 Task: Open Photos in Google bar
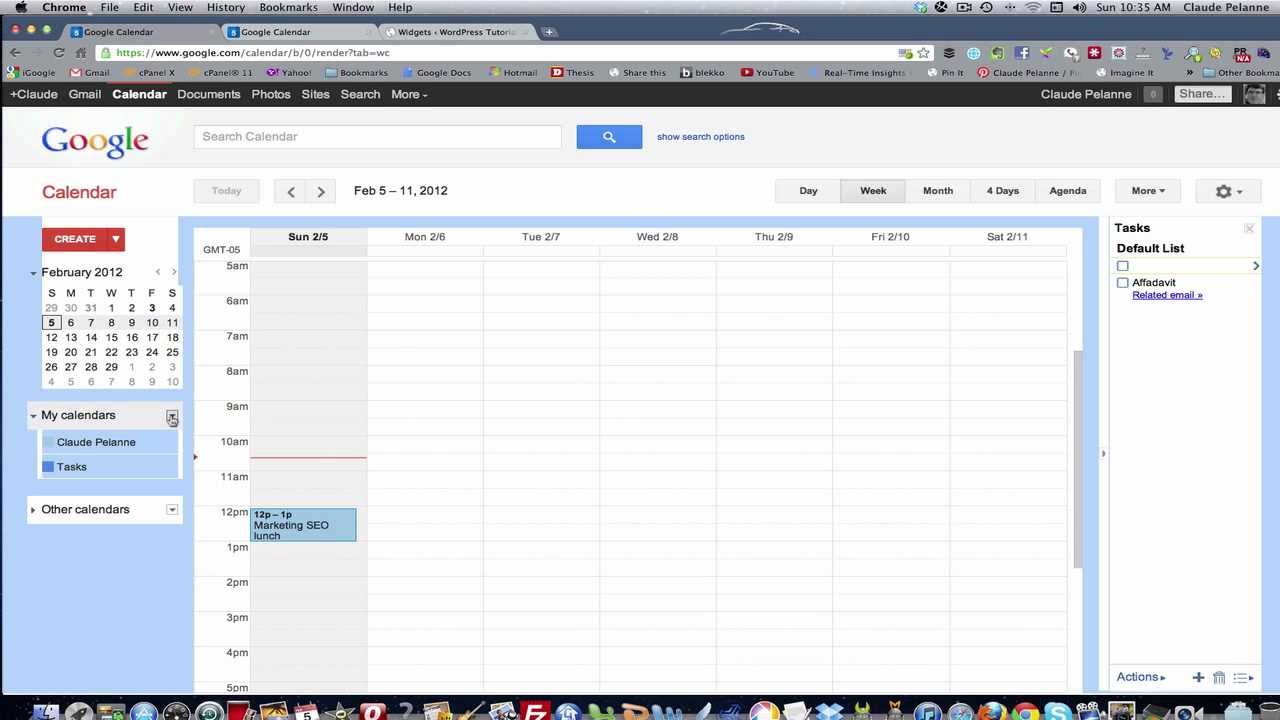coord(271,94)
